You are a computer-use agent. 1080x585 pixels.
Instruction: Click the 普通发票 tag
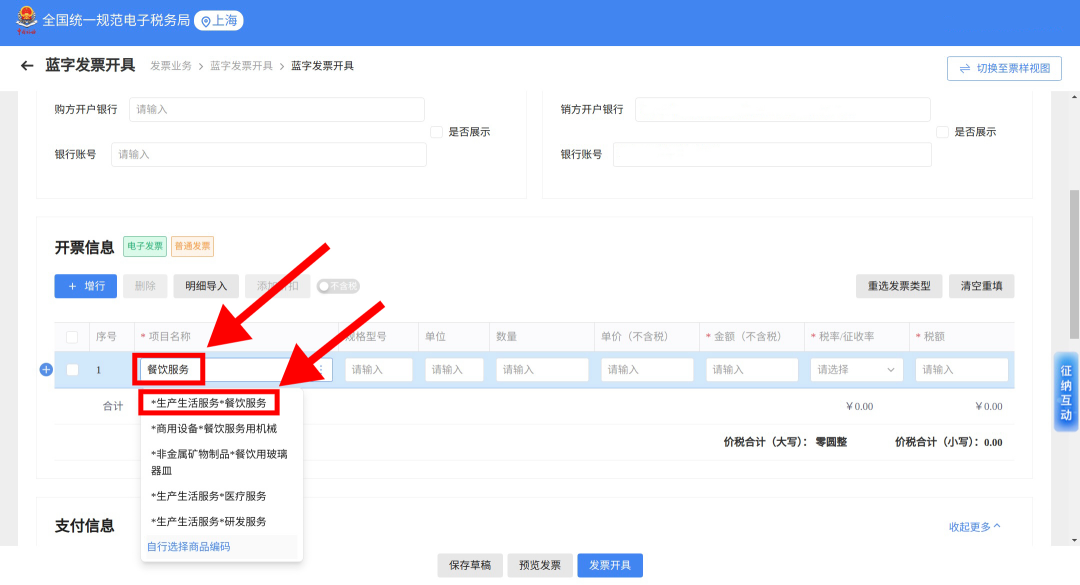click(192, 246)
